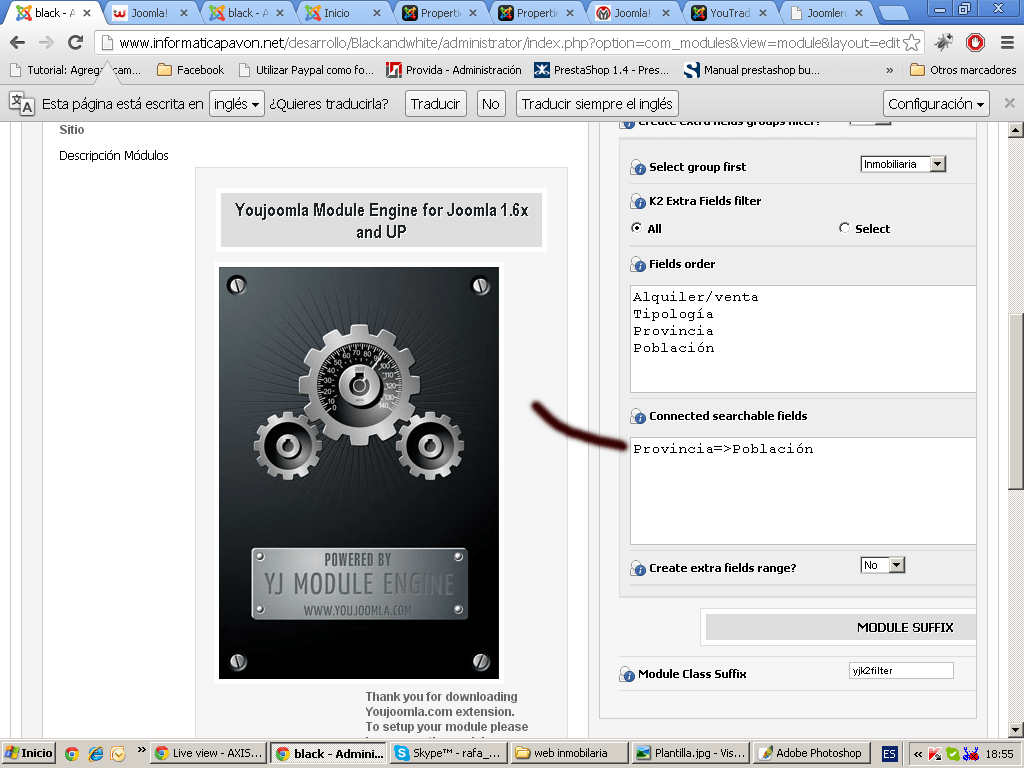Switch to the second tab Joomla!
The height and width of the screenshot is (768, 1024).
click(x=150, y=13)
